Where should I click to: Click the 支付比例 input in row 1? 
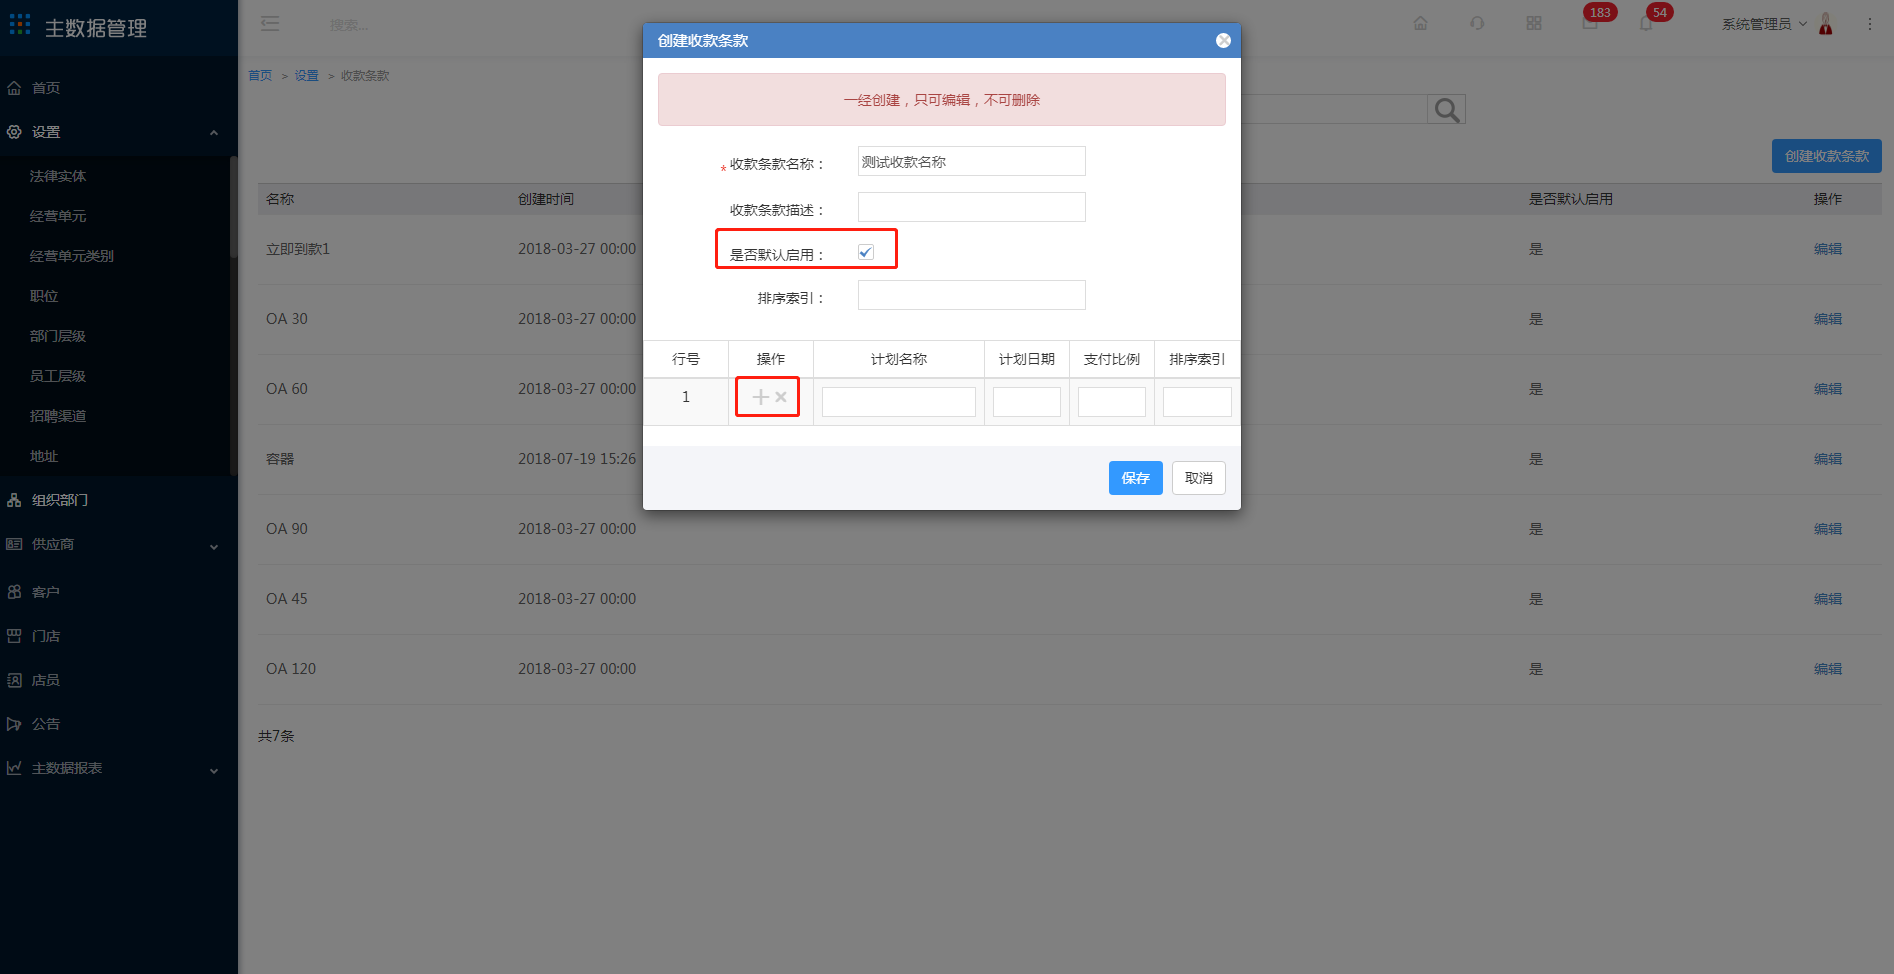coord(1111,402)
